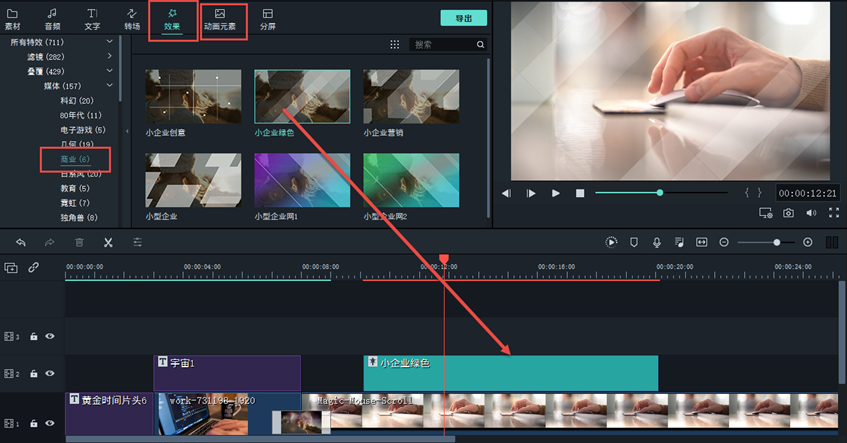Click the timeline zoom out minus icon
Viewport: 847px width, 443px height.
[x=724, y=243]
